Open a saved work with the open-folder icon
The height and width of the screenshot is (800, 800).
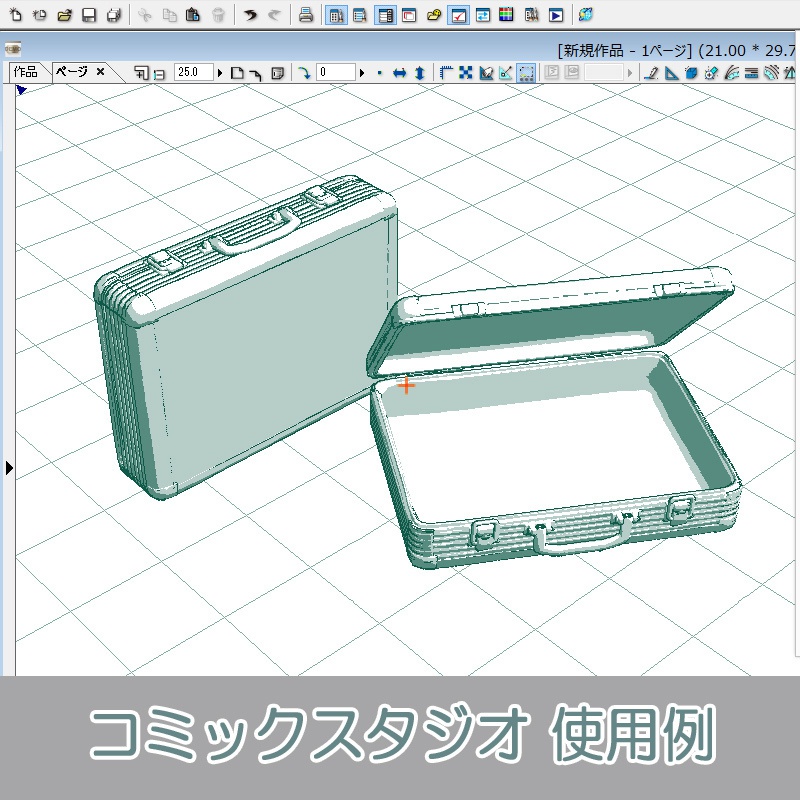coord(63,14)
